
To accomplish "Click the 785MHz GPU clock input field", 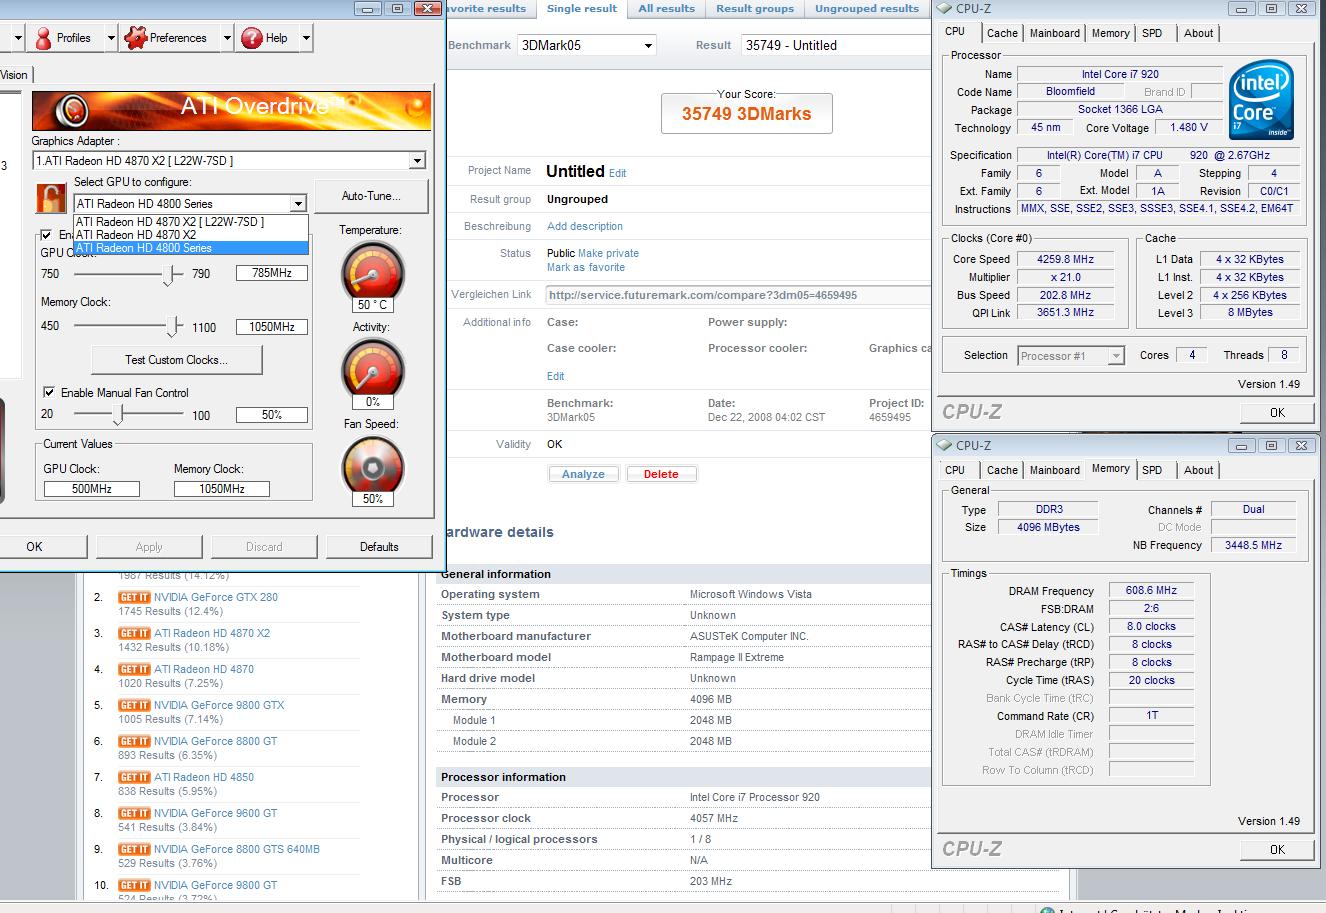I will coord(272,273).
